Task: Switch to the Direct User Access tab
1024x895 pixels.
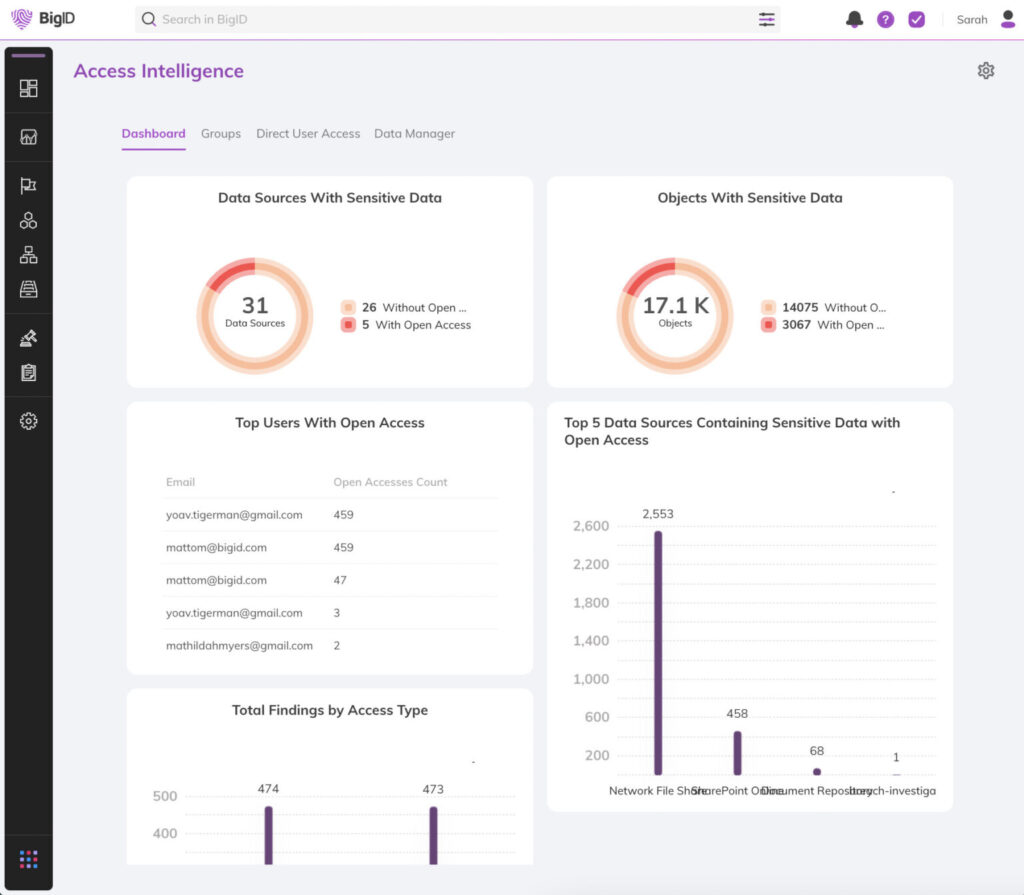Action: [308, 133]
